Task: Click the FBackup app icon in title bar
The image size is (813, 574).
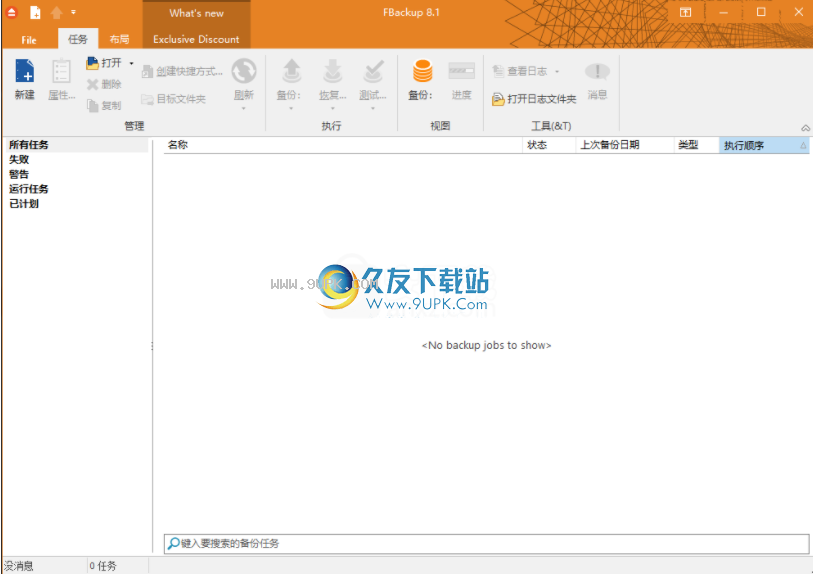Action: tap(11, 12)
